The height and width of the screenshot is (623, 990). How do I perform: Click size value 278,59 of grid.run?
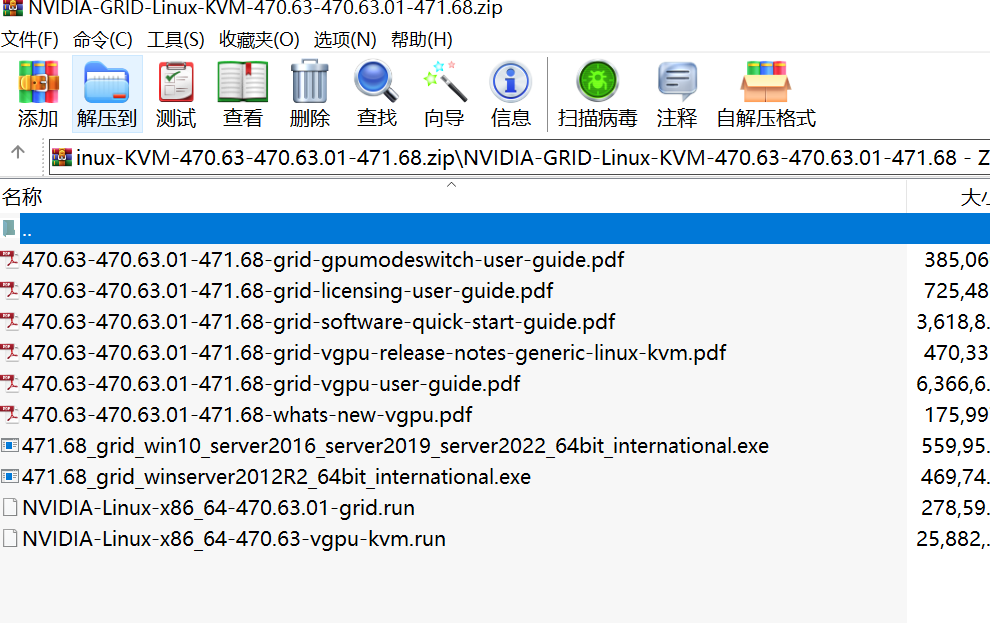[955, 507]
